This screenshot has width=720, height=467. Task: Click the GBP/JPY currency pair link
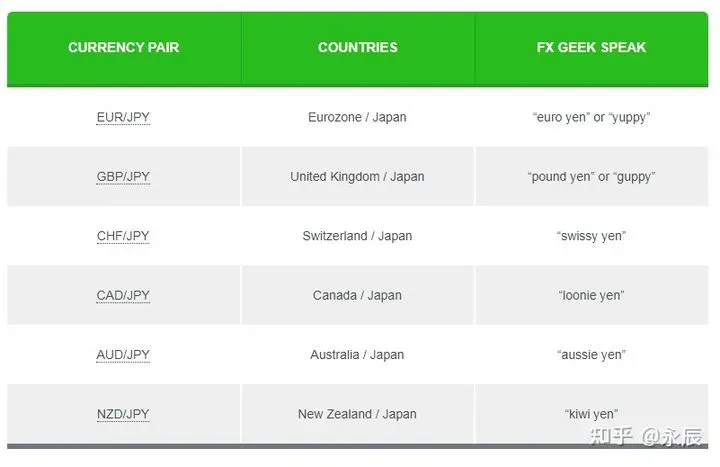(123, 177)
